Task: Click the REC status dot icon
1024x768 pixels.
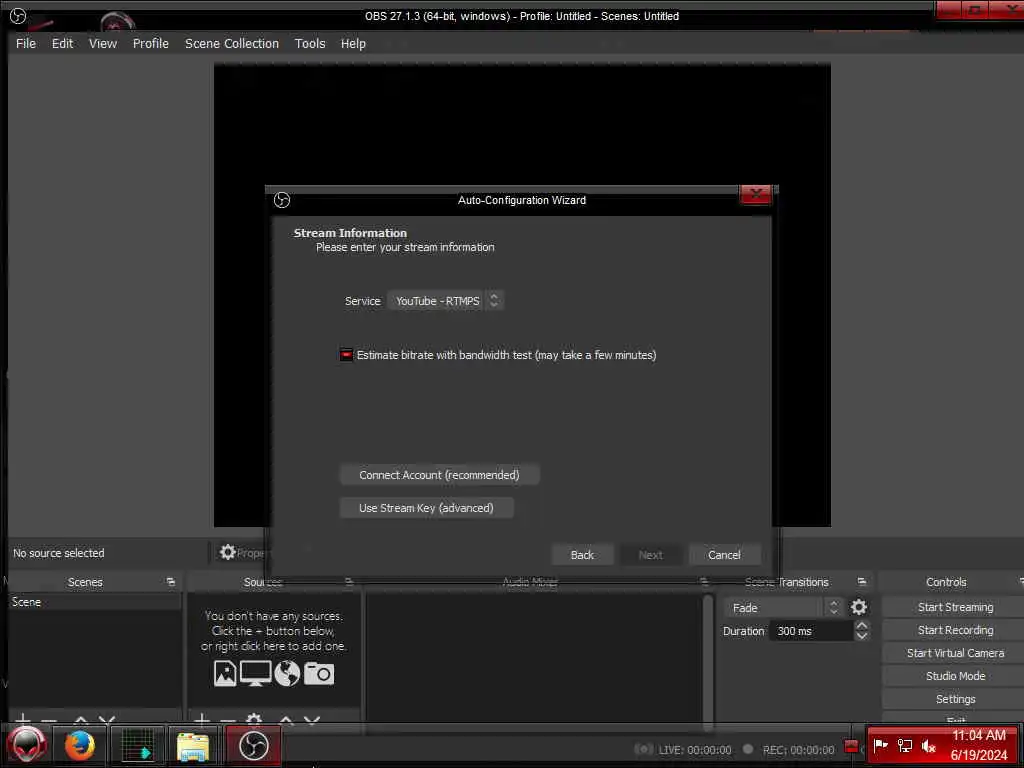Action: pyautogui.click(x=748, y=749)
